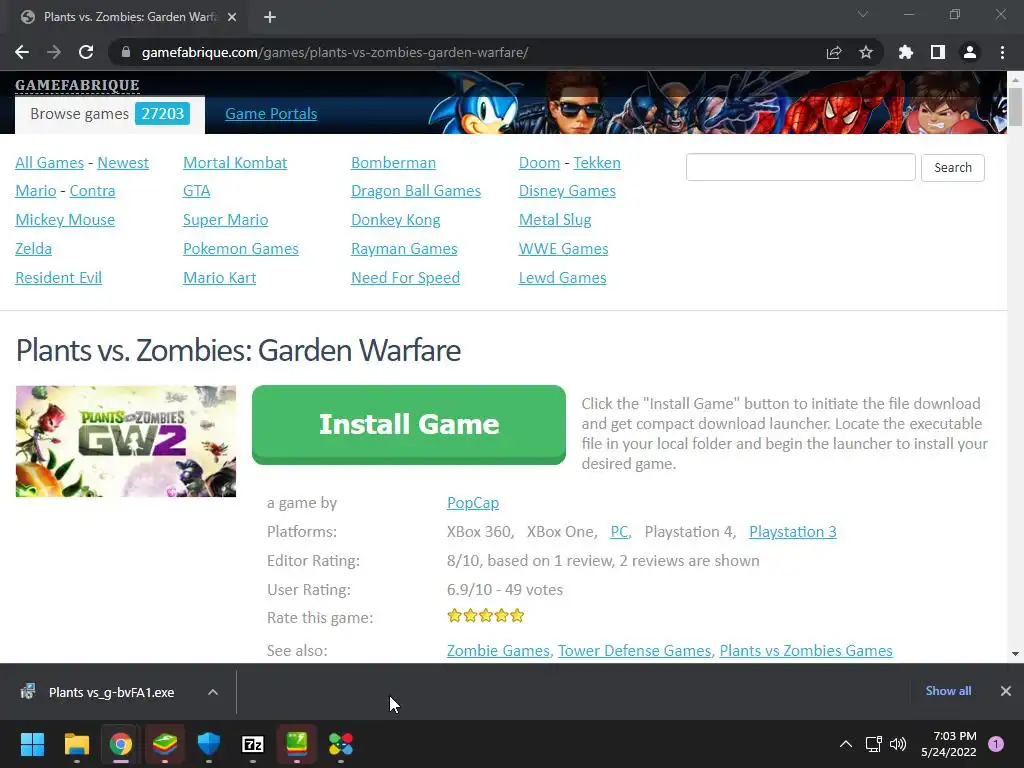Open the colorful clover app in the taskbar
The height and width of the screenshot is (768, 1024).
click(341, 744)
